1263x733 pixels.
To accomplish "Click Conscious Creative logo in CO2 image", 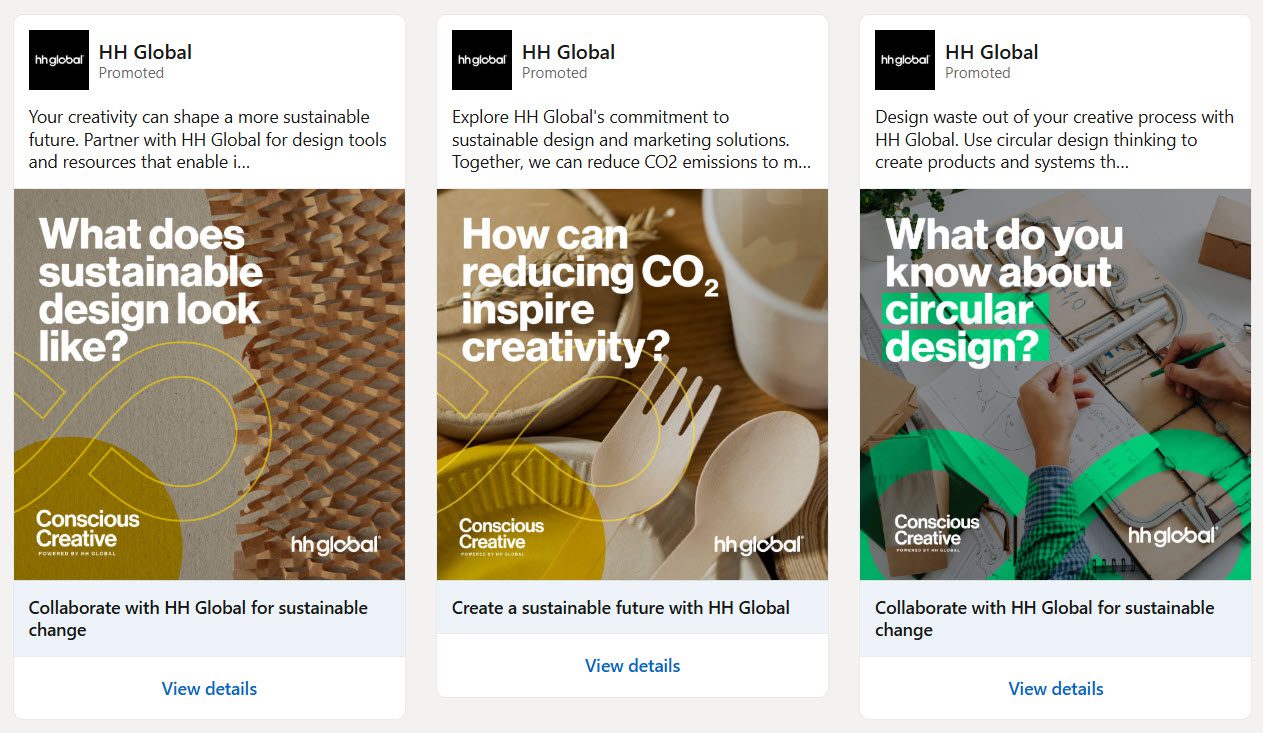I will (x=501, y=535).
